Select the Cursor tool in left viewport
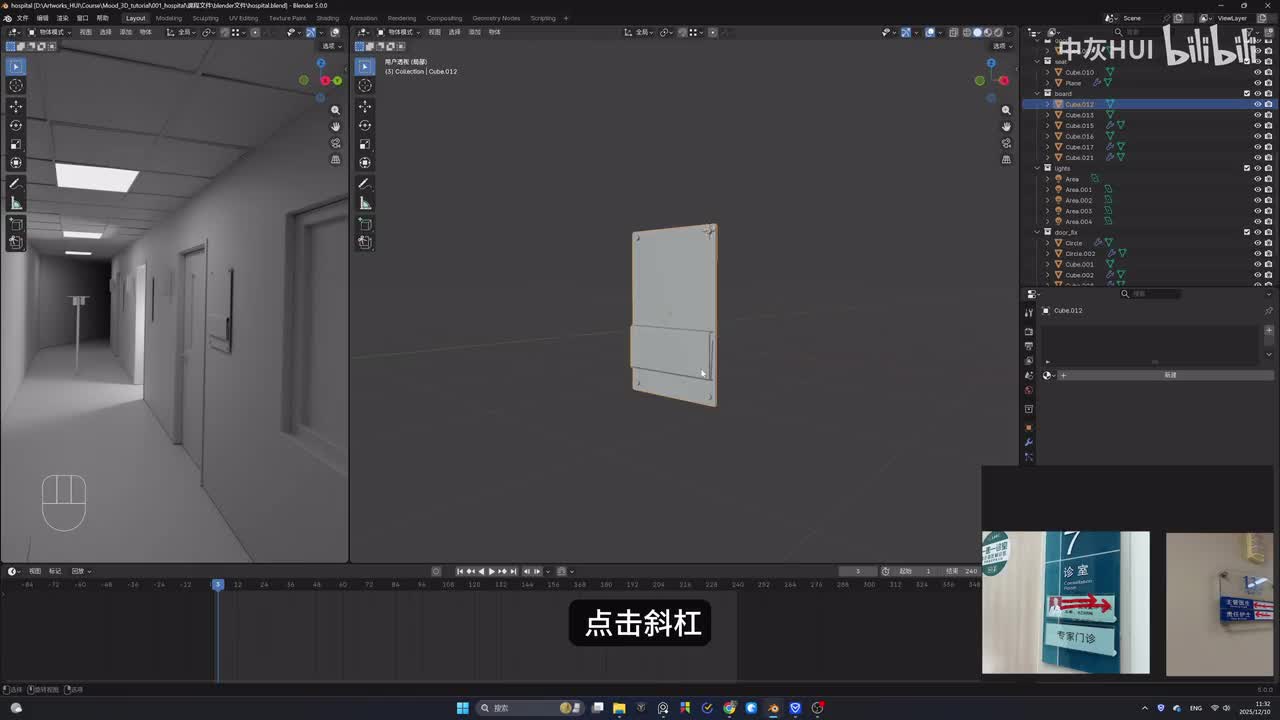Screen dimensions: 1280x720 click(x=16, y=86)
